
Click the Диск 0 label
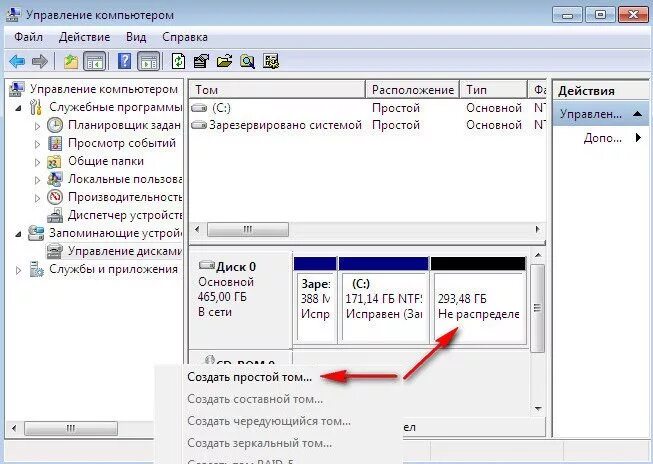point(236,267)
